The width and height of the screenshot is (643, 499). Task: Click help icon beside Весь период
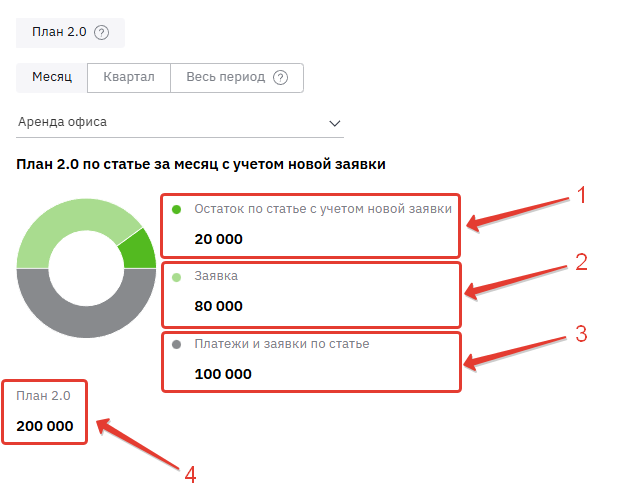tap(281, 78)
